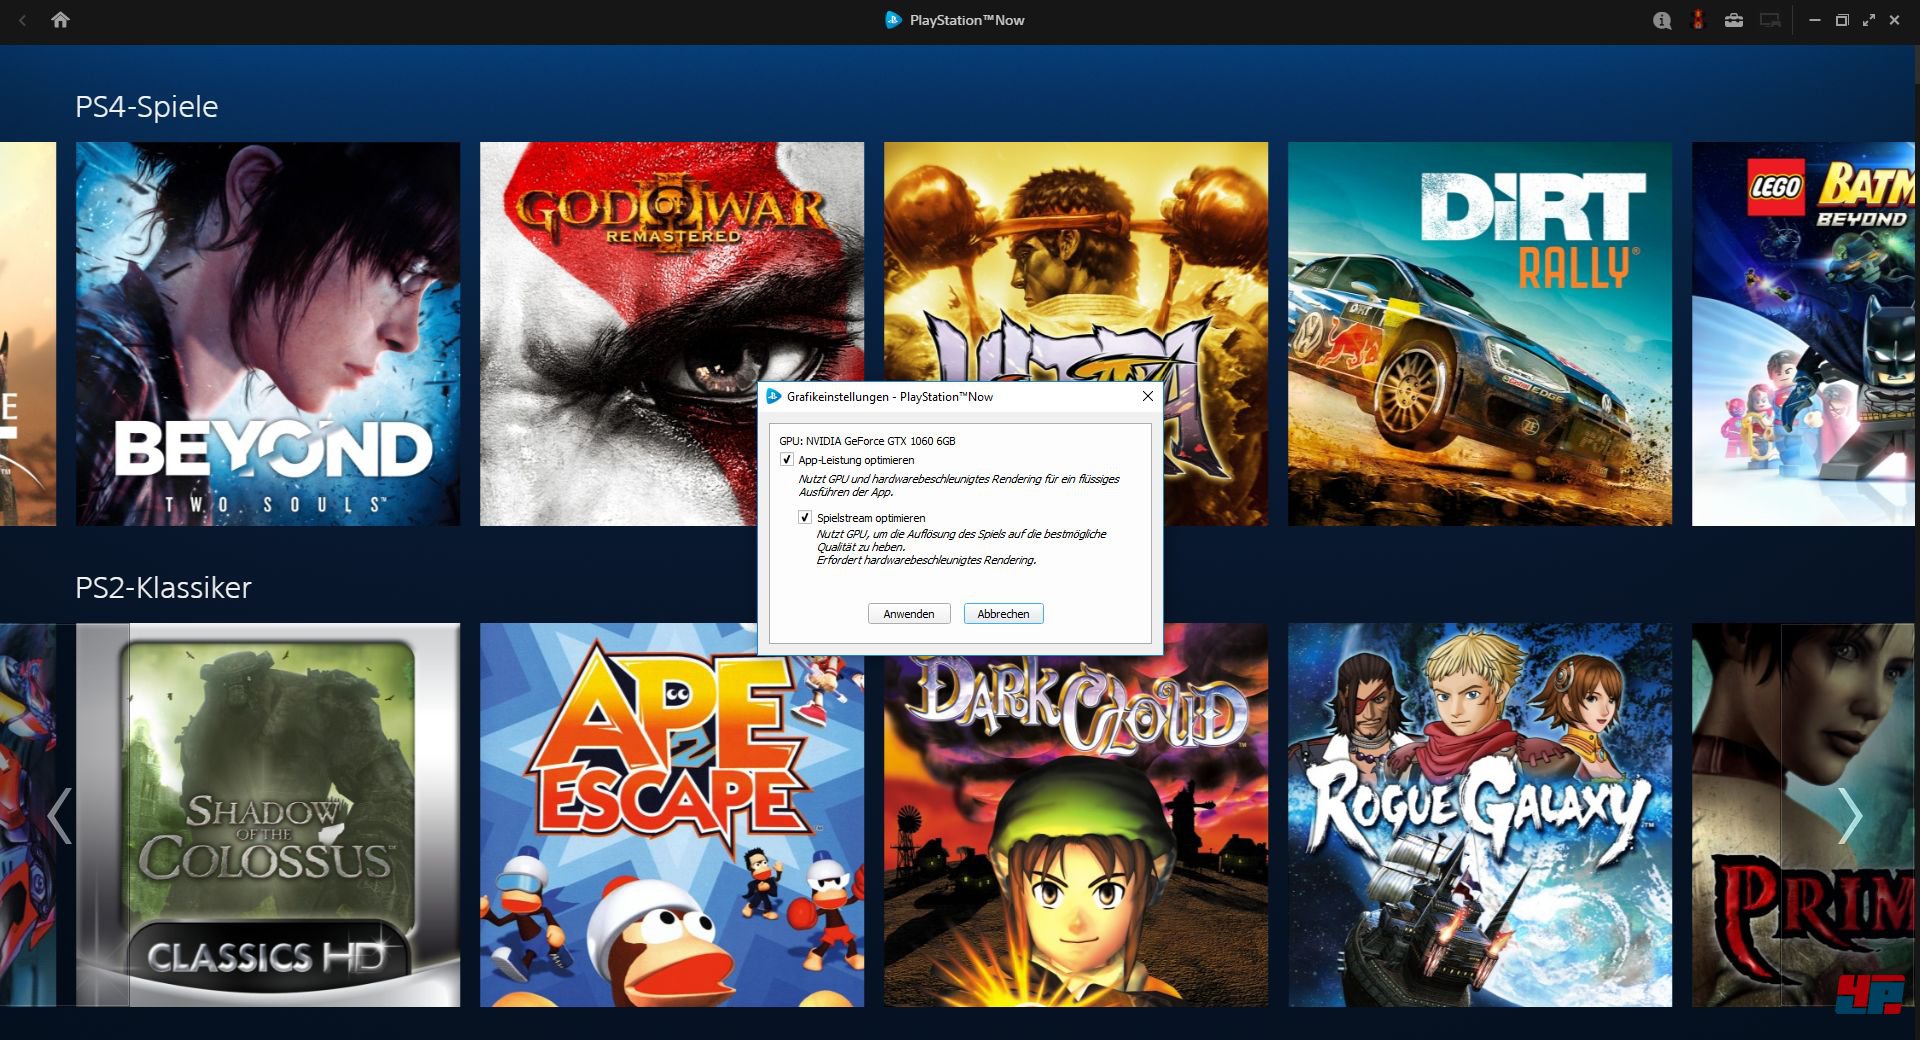Toggle fullscreen with the expand arrows icon
The image size is (1920, 1040).
click(1868, 20)
